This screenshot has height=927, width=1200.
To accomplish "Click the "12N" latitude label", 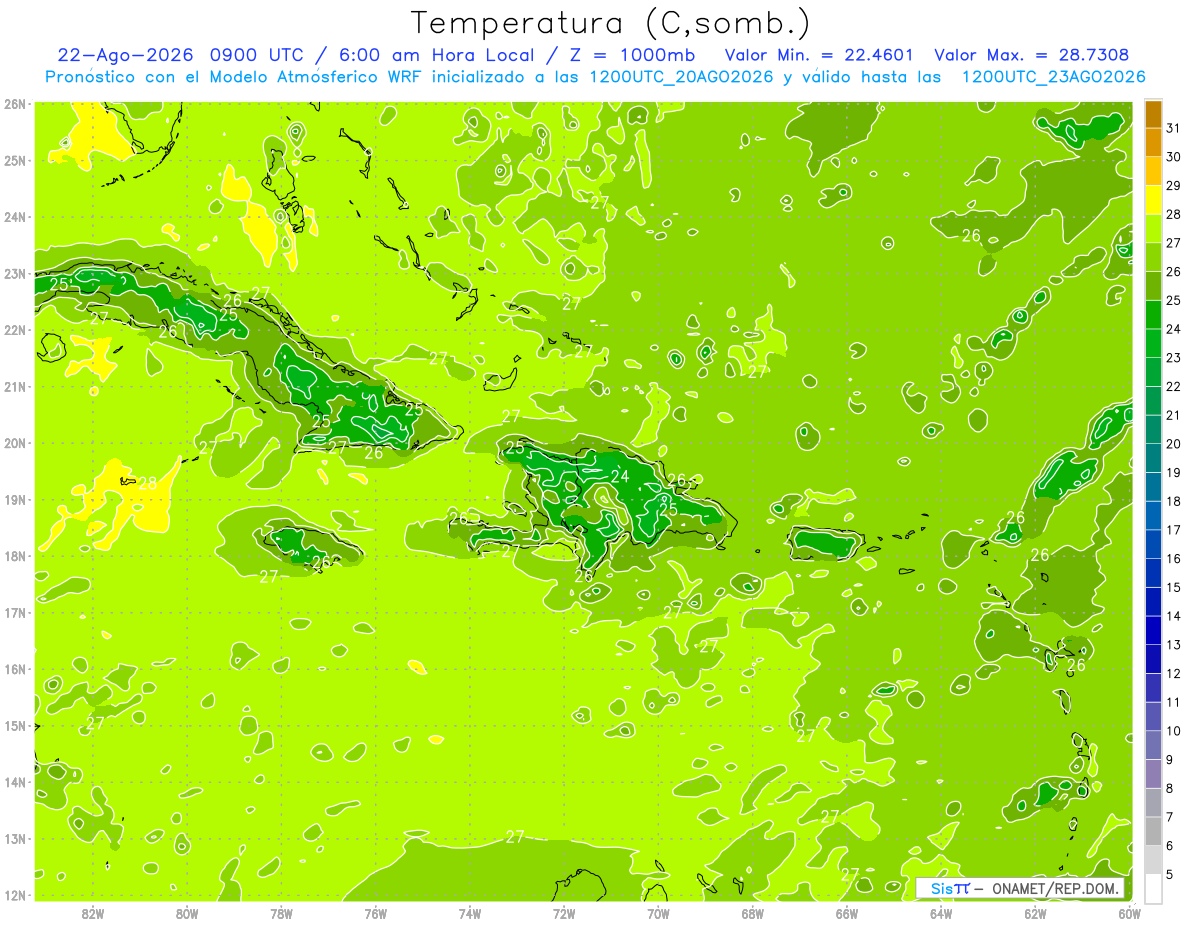I will (x=15, y=895).
